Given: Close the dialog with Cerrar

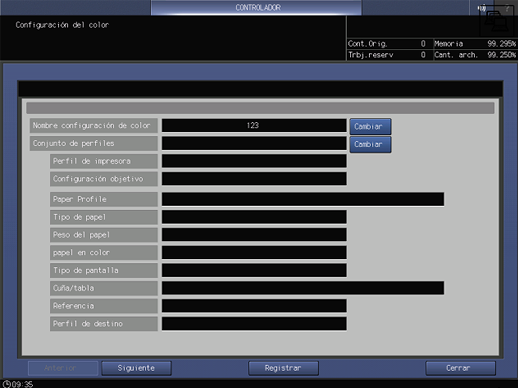Looking at the screenshot, I should click(x=460, y=368).
